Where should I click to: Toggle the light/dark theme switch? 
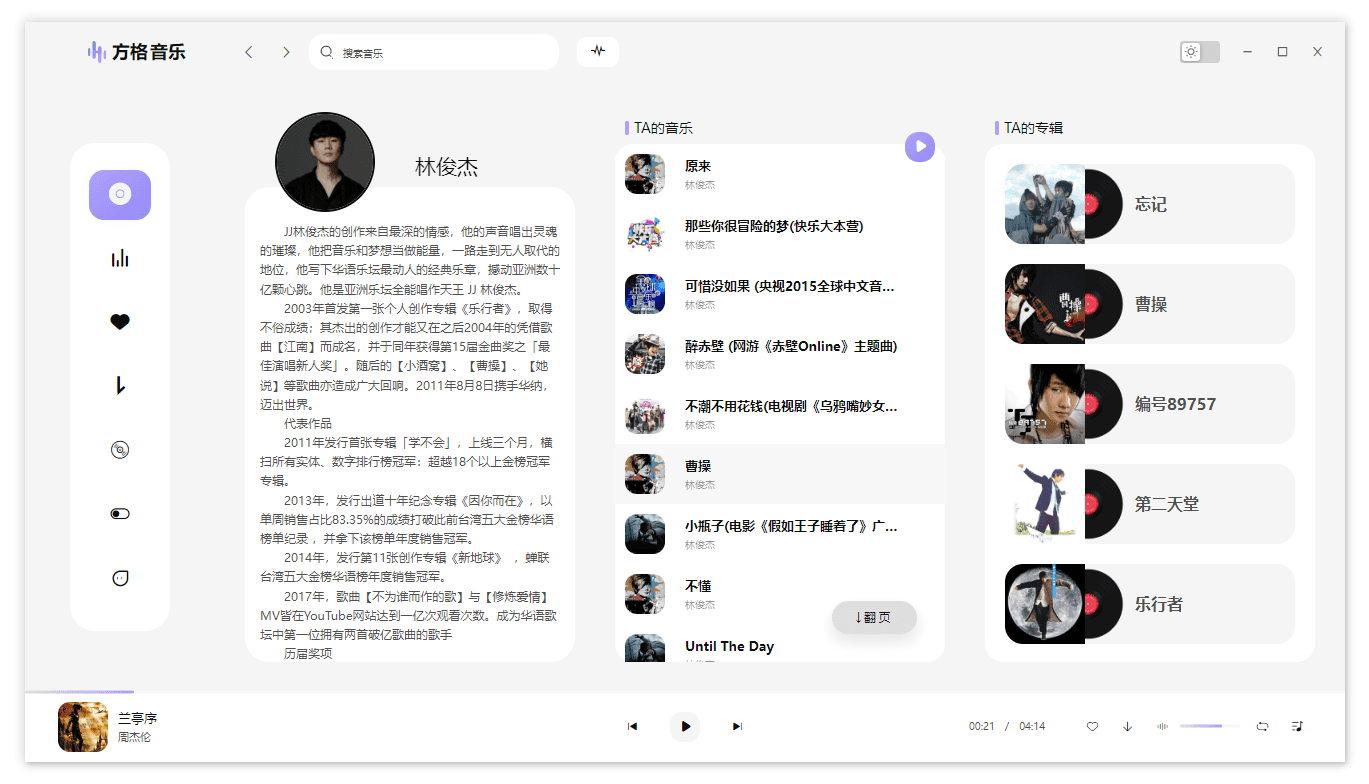[1199, 52]
